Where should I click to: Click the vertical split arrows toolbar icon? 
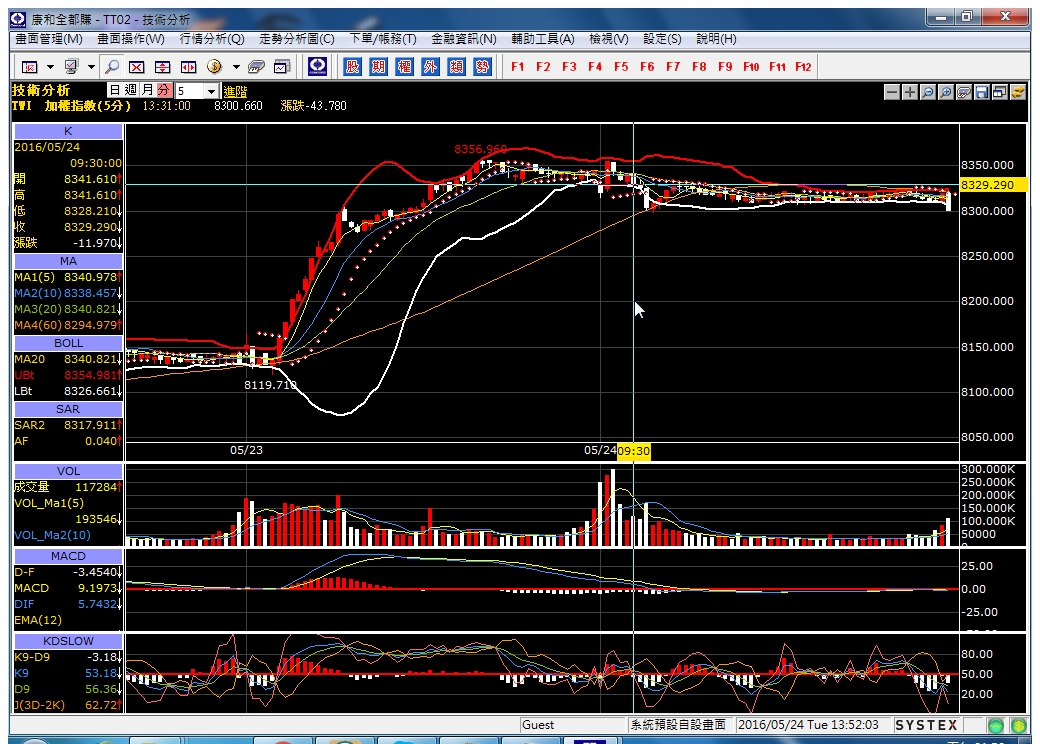point(162,67)
